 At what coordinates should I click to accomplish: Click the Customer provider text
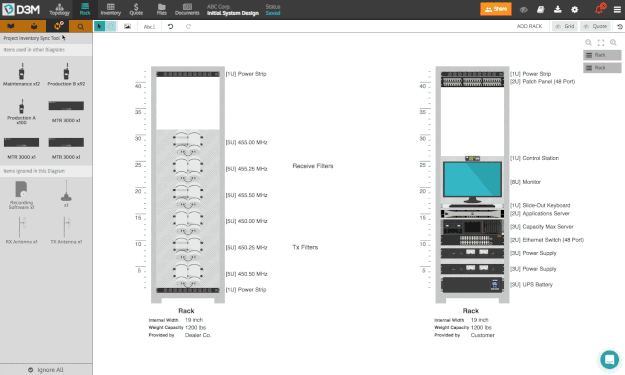(482, 335)
